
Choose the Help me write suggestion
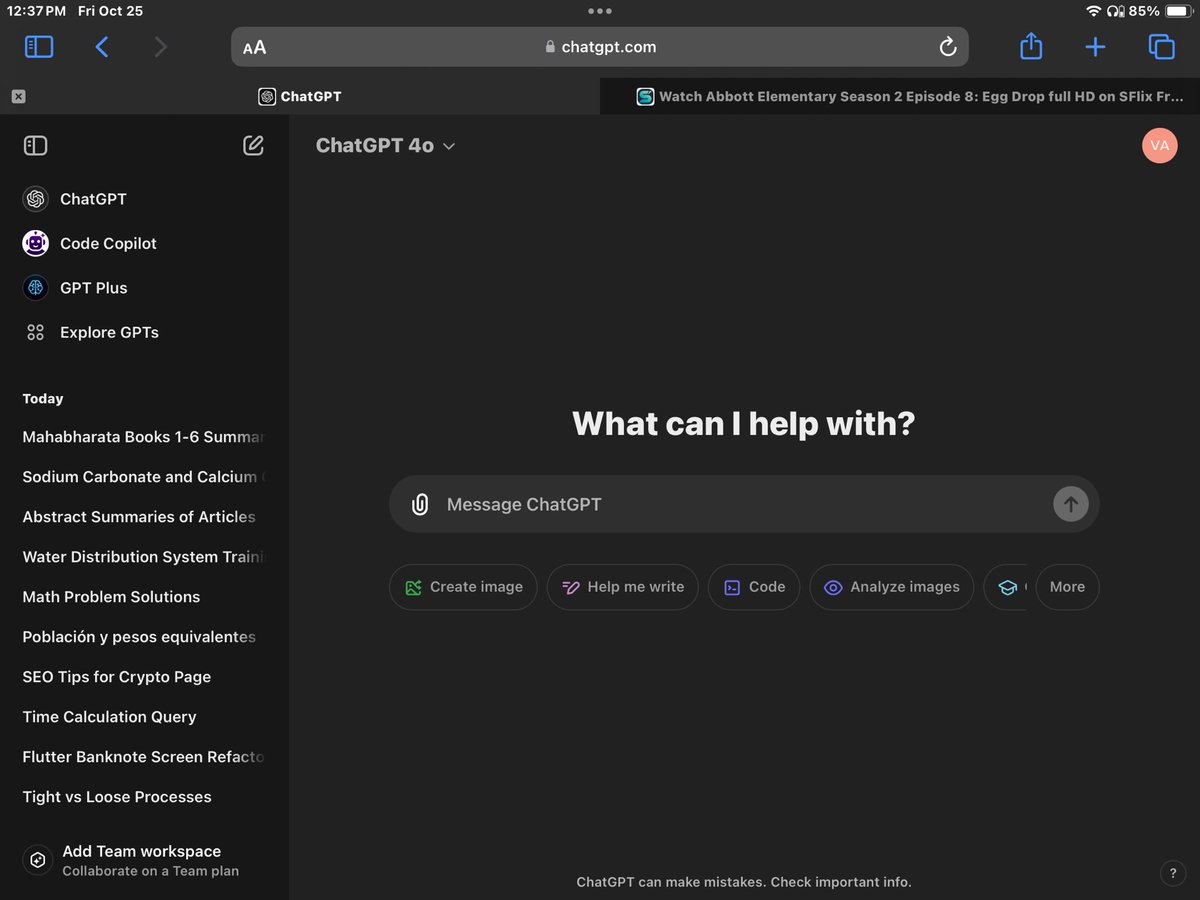622,587
